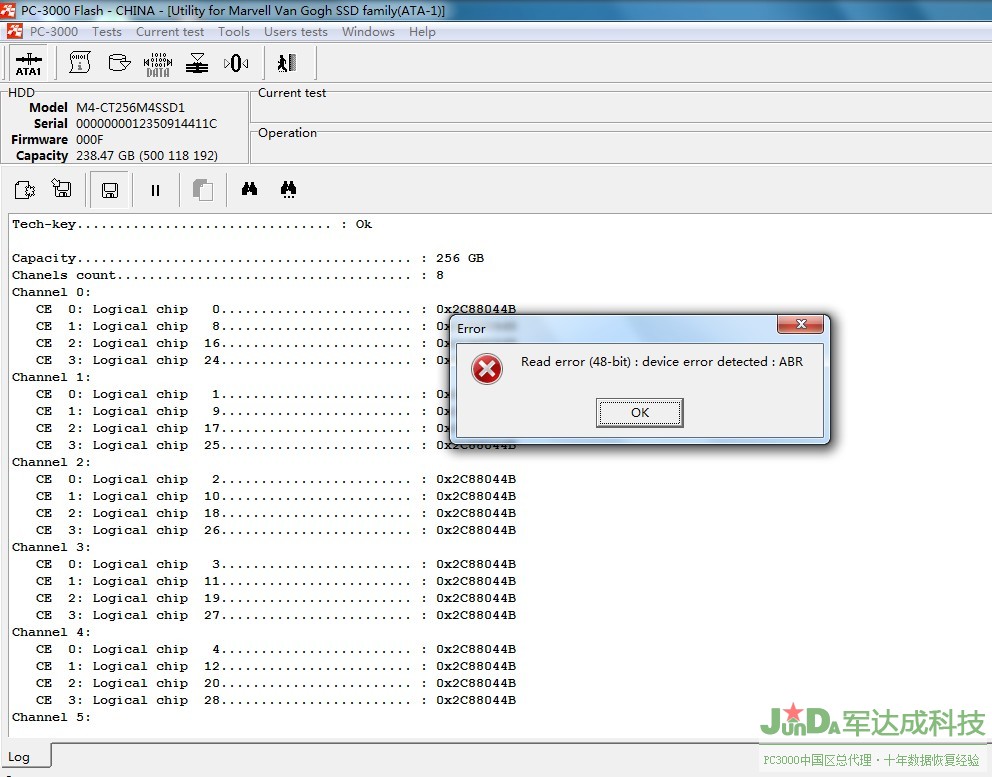The width and height of the screenshot is (992, 777).
Task: Click the Logical chip 28 log row
Action: click(x=276, y=700)
